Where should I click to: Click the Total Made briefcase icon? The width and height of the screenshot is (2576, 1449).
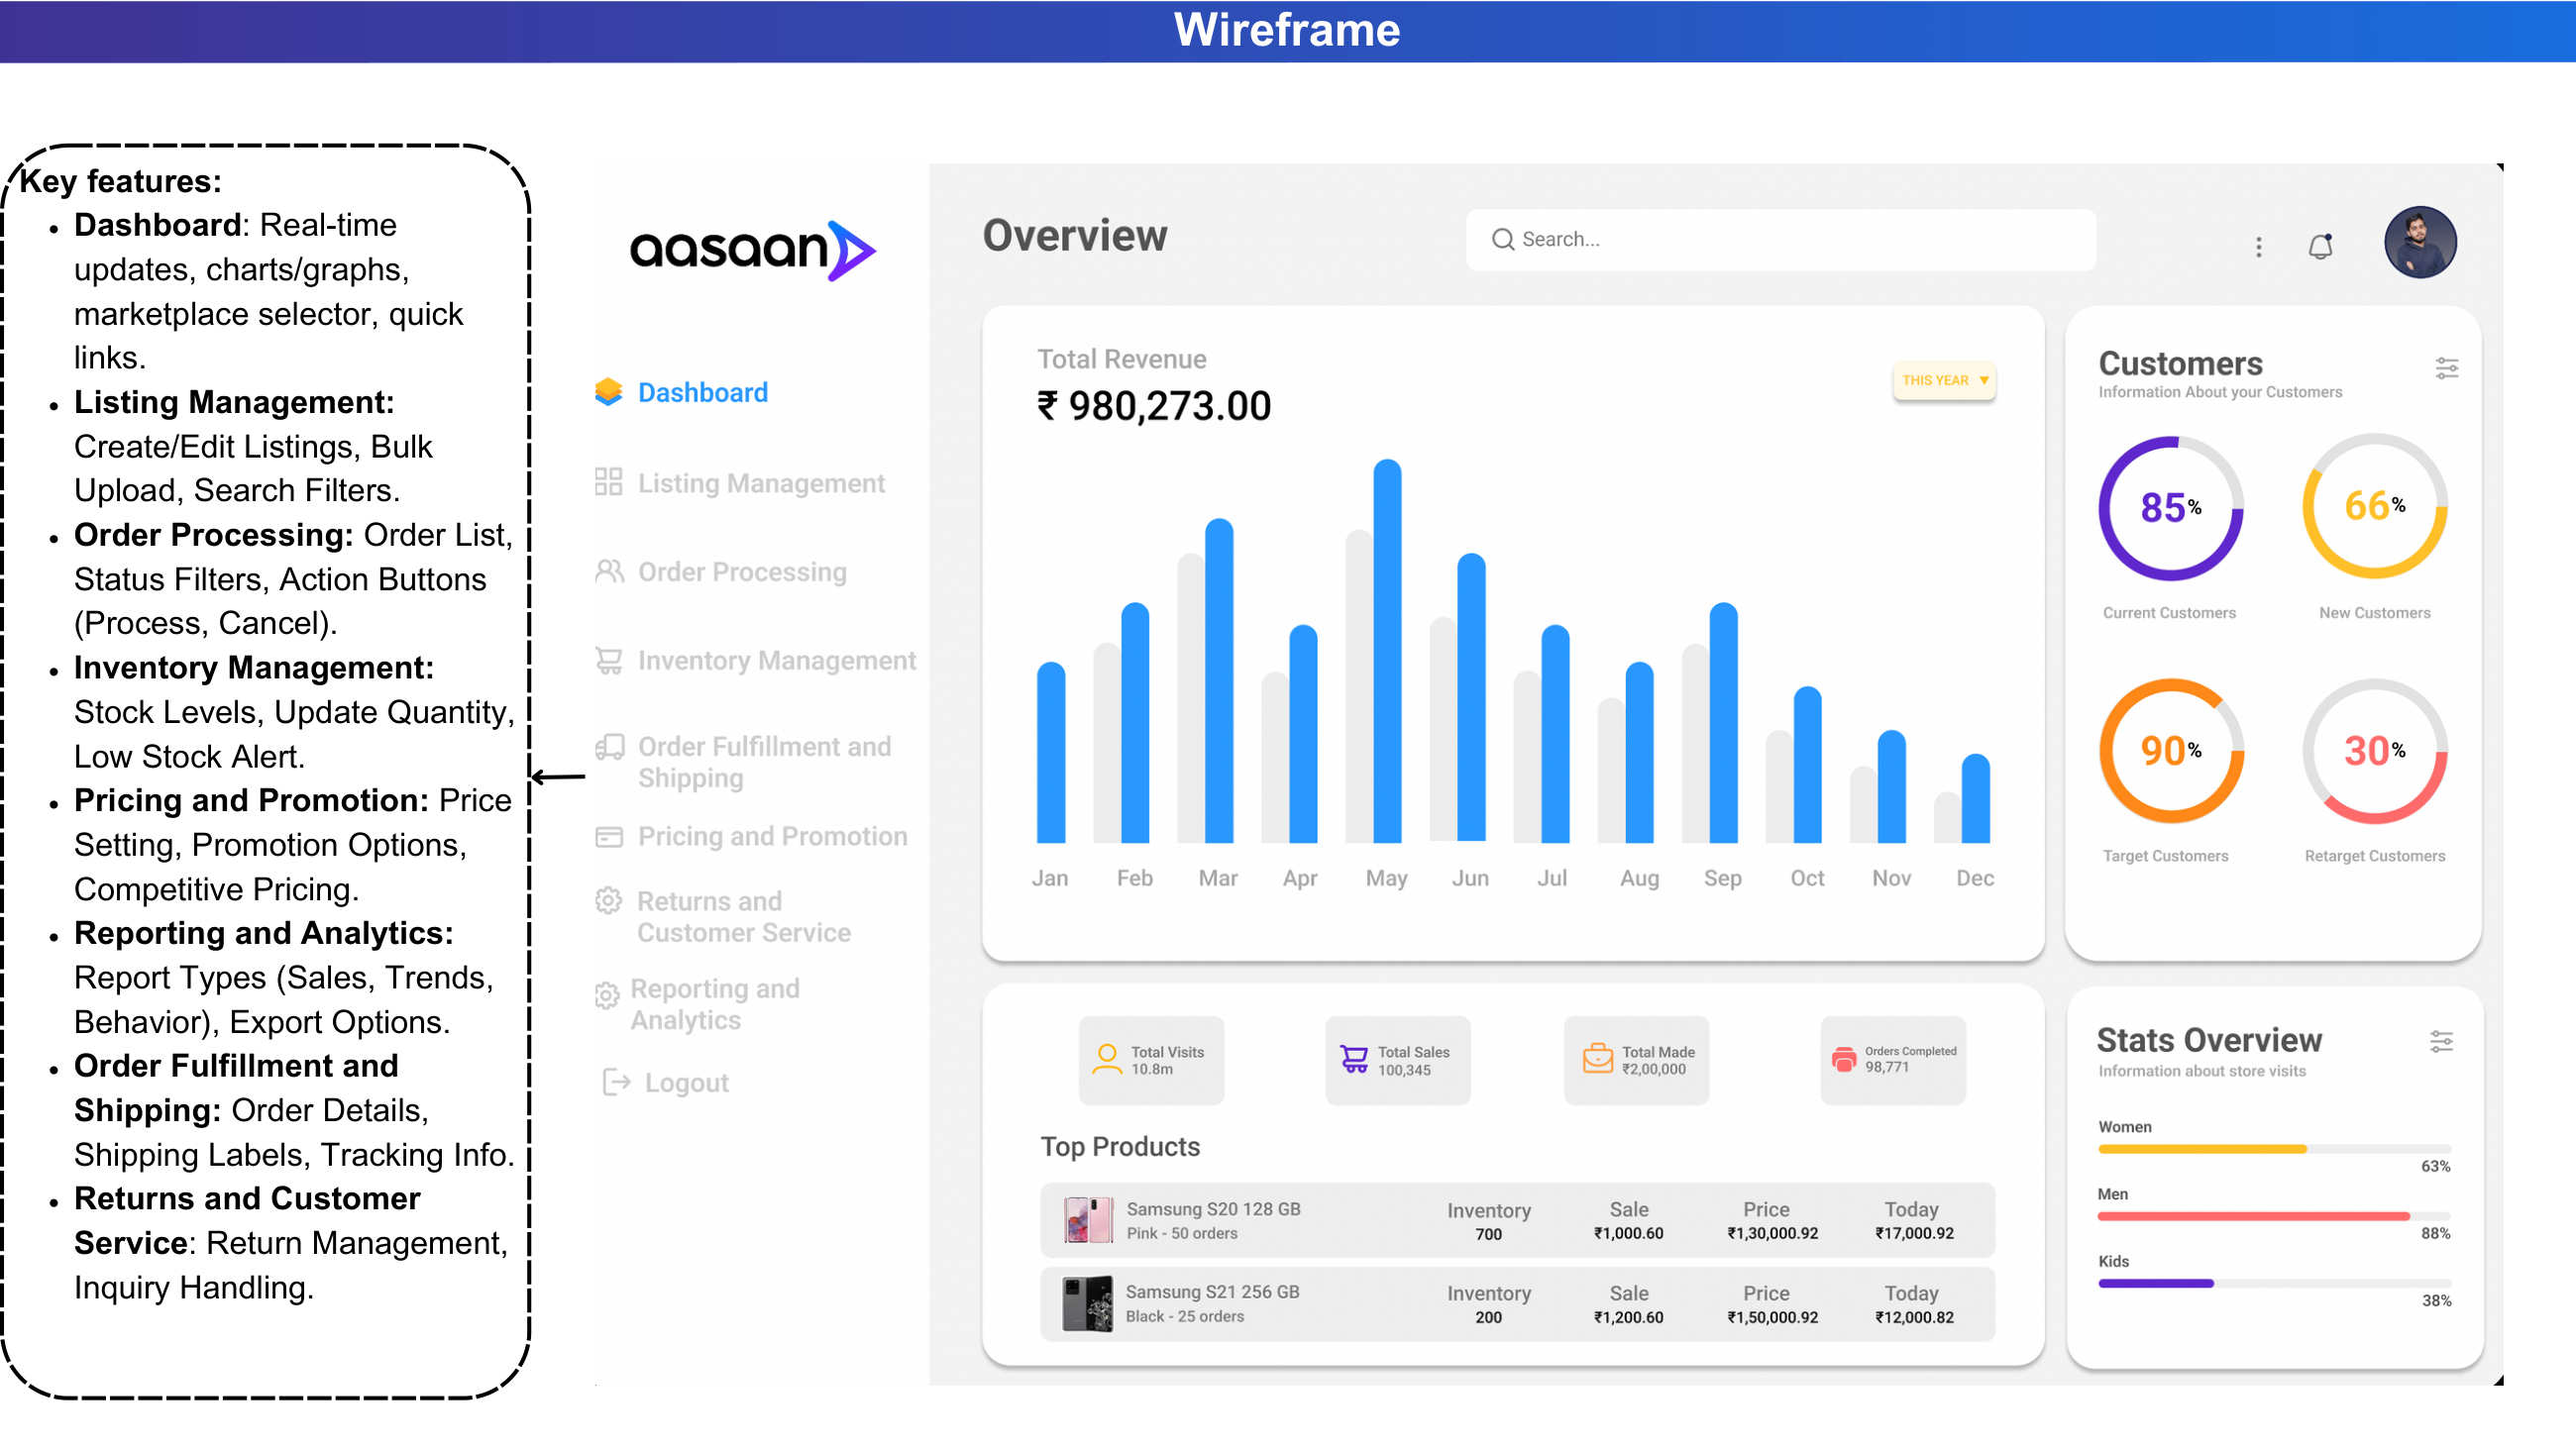[1598, 1059]
